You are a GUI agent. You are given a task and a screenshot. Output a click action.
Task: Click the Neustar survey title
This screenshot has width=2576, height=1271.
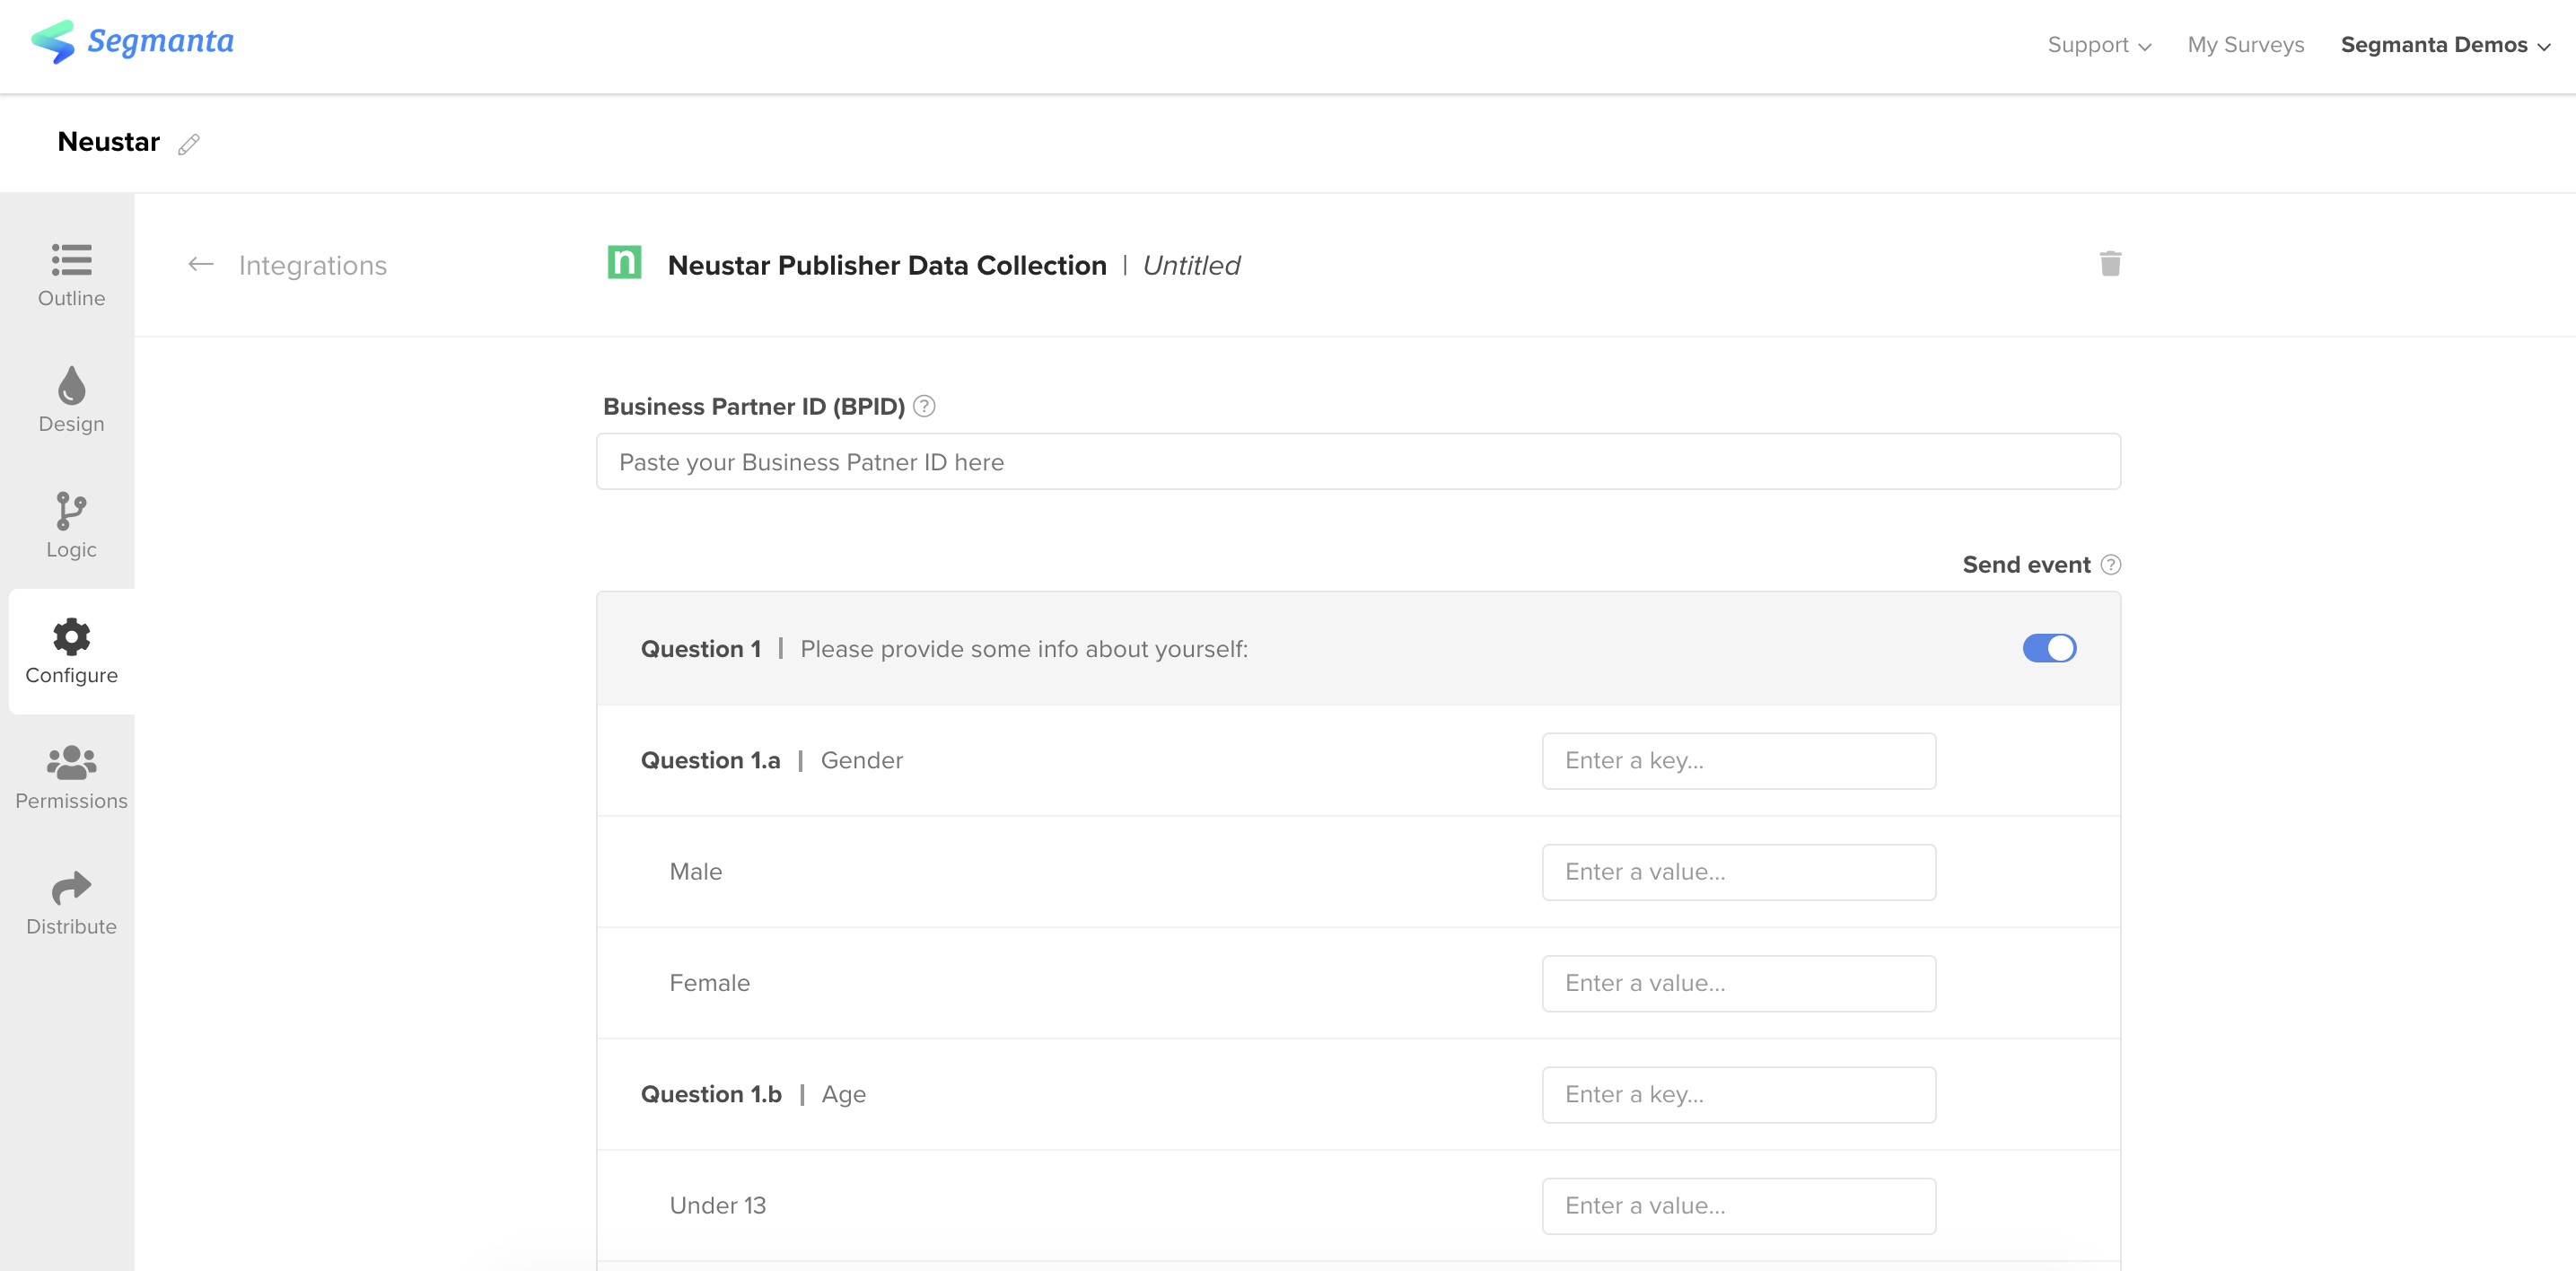pyautogui.click(x=108, y=142)
